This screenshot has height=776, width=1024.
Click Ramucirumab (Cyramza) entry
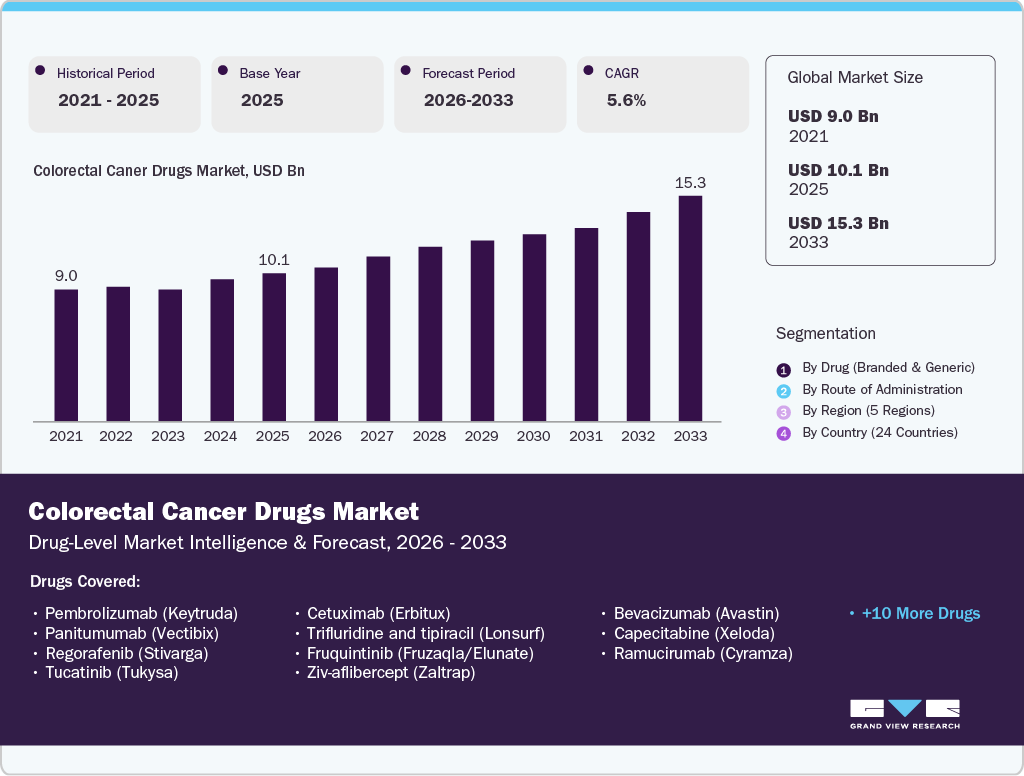703,653
